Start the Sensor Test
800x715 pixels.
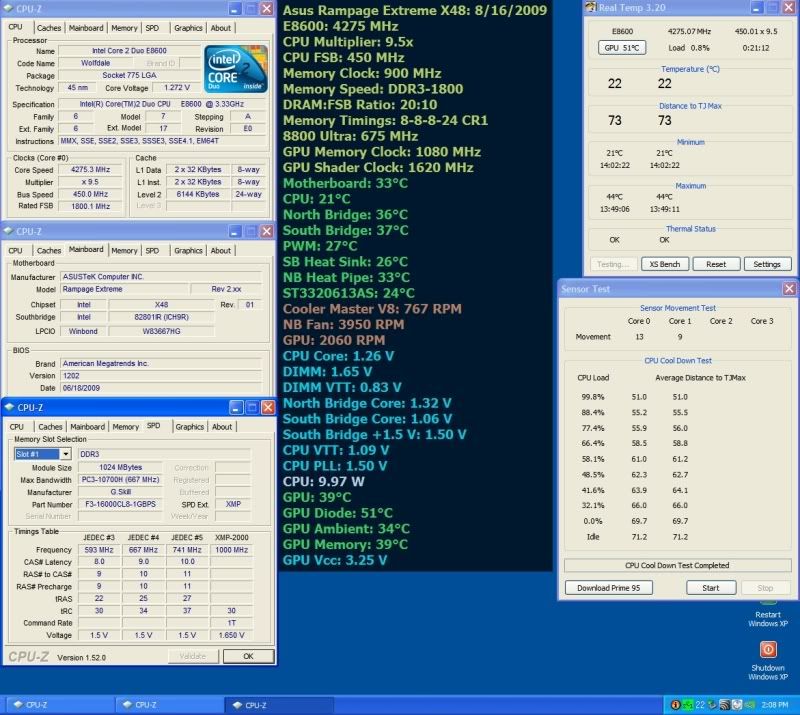[x=711, y=588]
